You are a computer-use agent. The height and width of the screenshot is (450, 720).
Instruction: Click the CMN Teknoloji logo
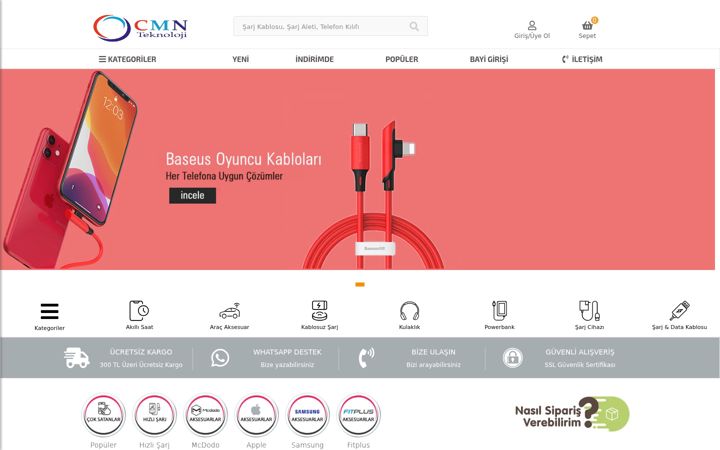(x=141, y=28)
